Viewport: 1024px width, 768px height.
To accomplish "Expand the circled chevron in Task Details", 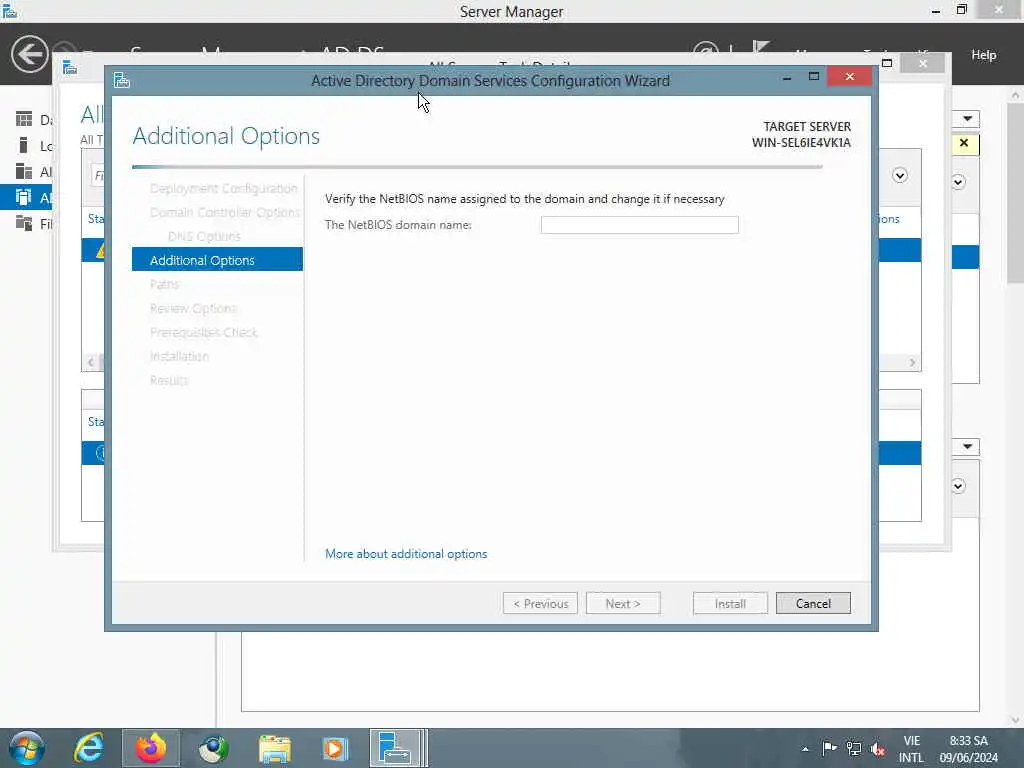I will [x=900, y=175].
